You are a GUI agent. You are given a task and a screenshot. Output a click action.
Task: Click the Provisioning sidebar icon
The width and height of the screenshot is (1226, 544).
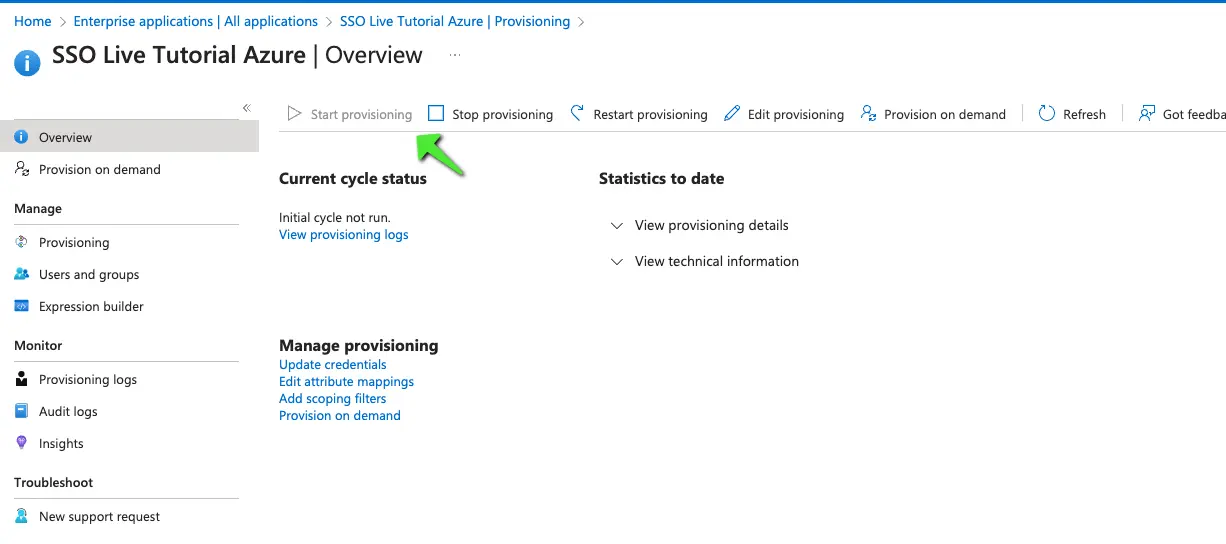(x=21, y=242)
